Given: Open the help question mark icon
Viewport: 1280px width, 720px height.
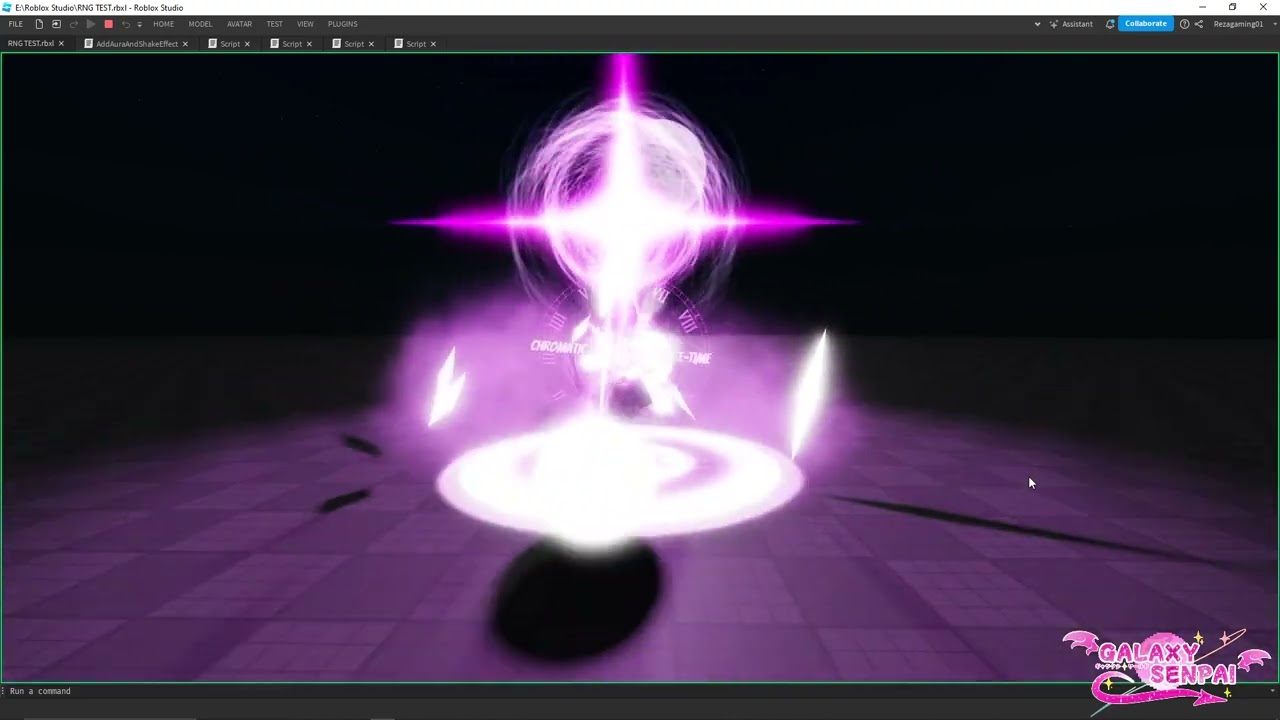Looking at the screenshot, I should coord(1184,24).
